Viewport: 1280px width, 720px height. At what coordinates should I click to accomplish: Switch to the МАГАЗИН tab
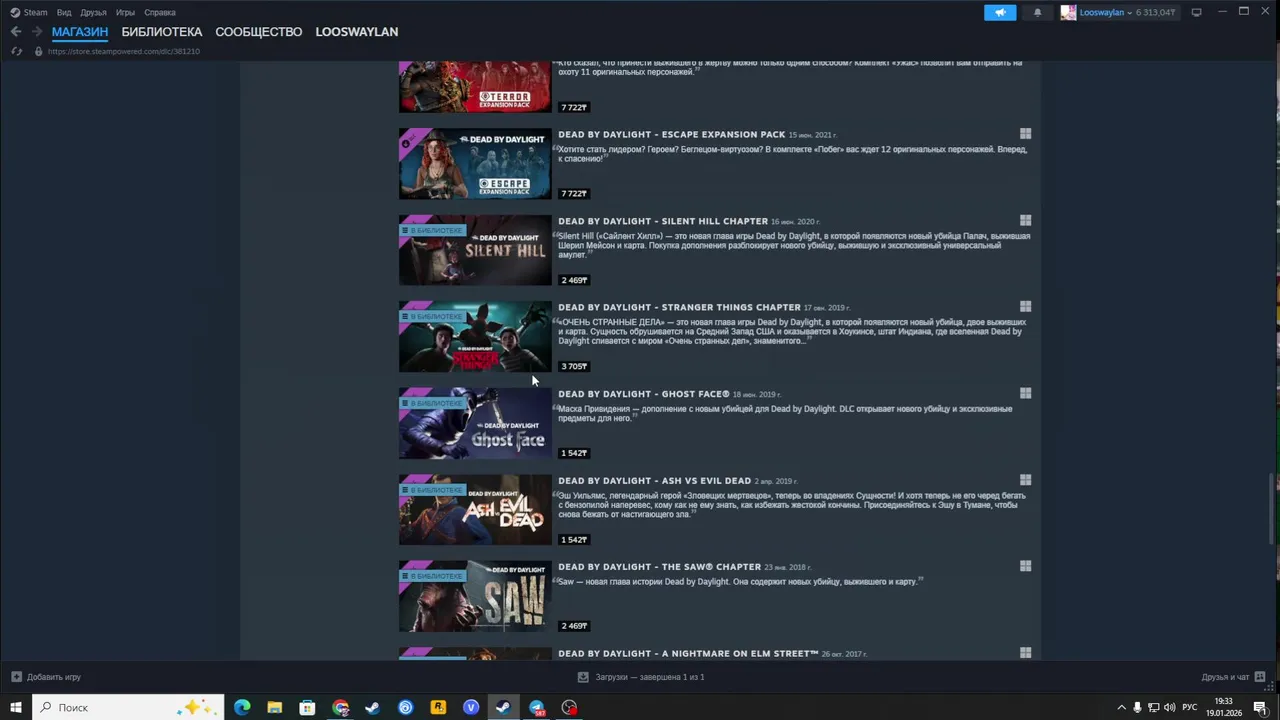click(x=80, y=32)
